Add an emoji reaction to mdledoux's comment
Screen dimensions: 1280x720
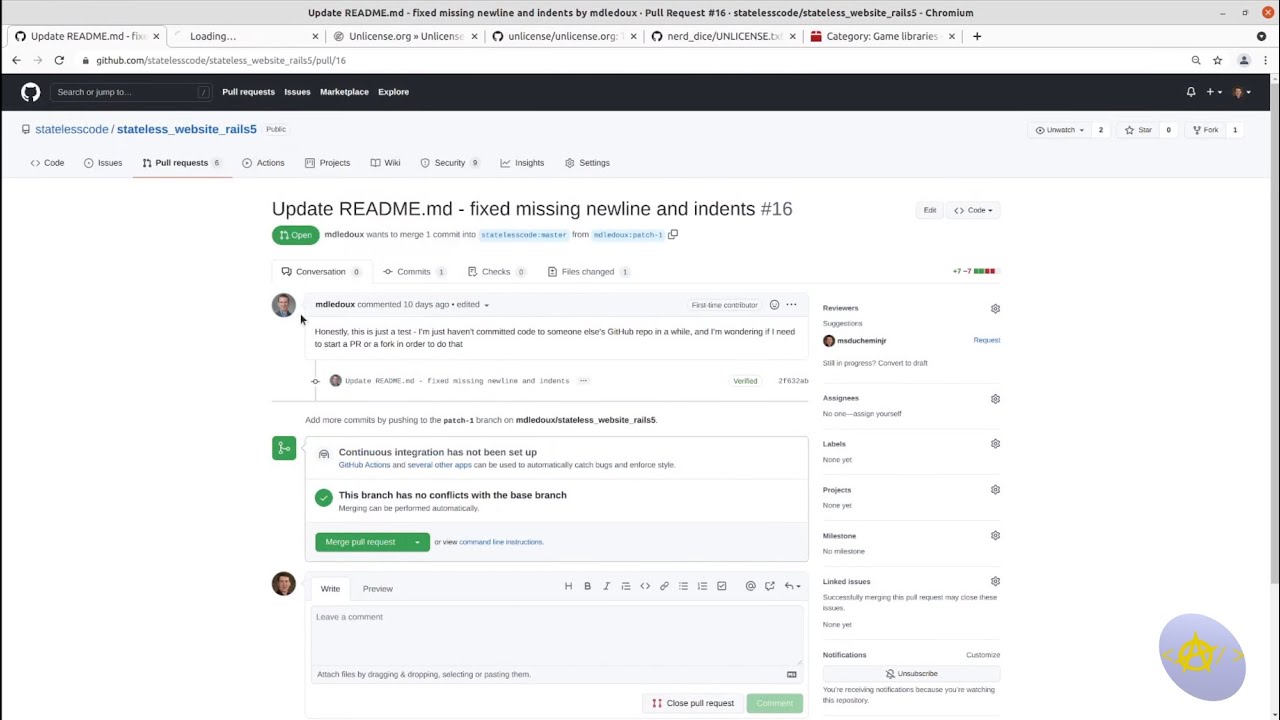774,305
